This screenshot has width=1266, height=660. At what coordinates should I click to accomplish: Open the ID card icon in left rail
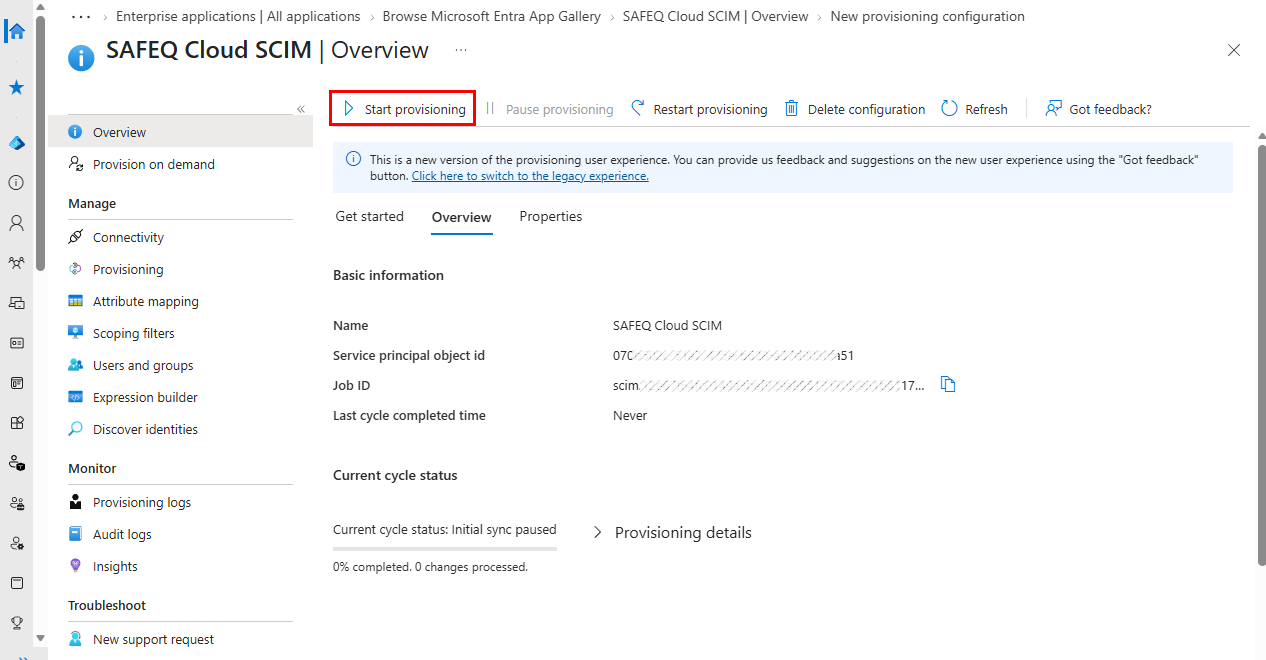[16, 342]
